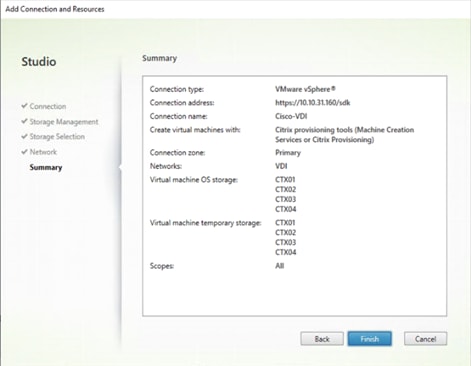Select the Summary step in sidebar

tap(46, 167)
